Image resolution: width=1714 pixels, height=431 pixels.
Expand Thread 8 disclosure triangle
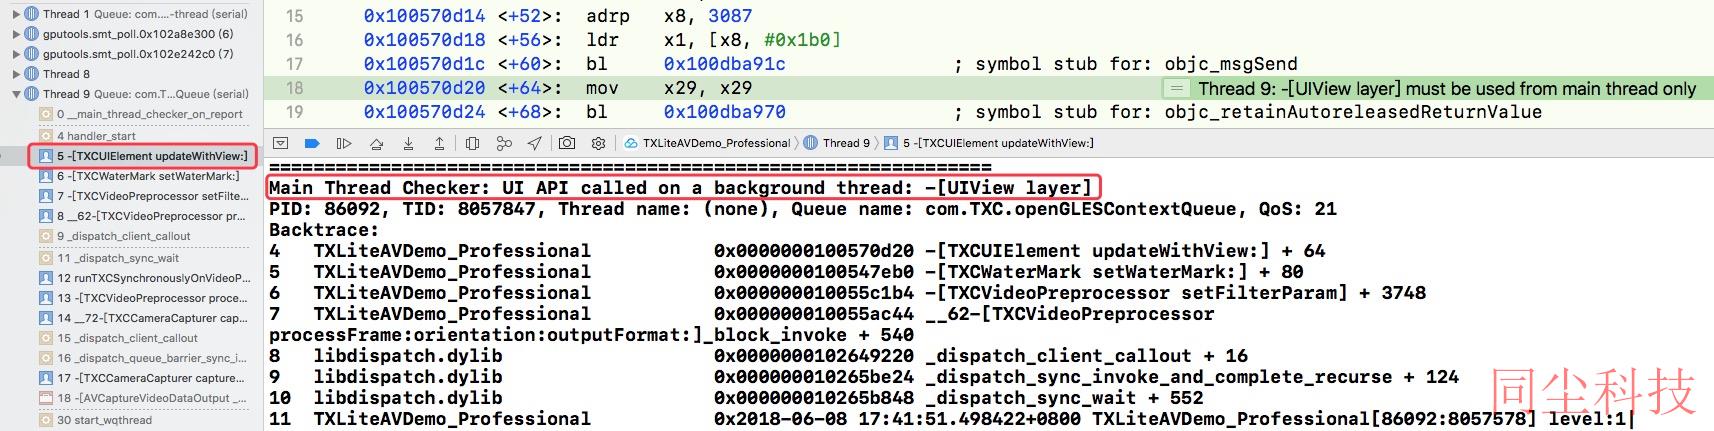(x=16, y=74)
